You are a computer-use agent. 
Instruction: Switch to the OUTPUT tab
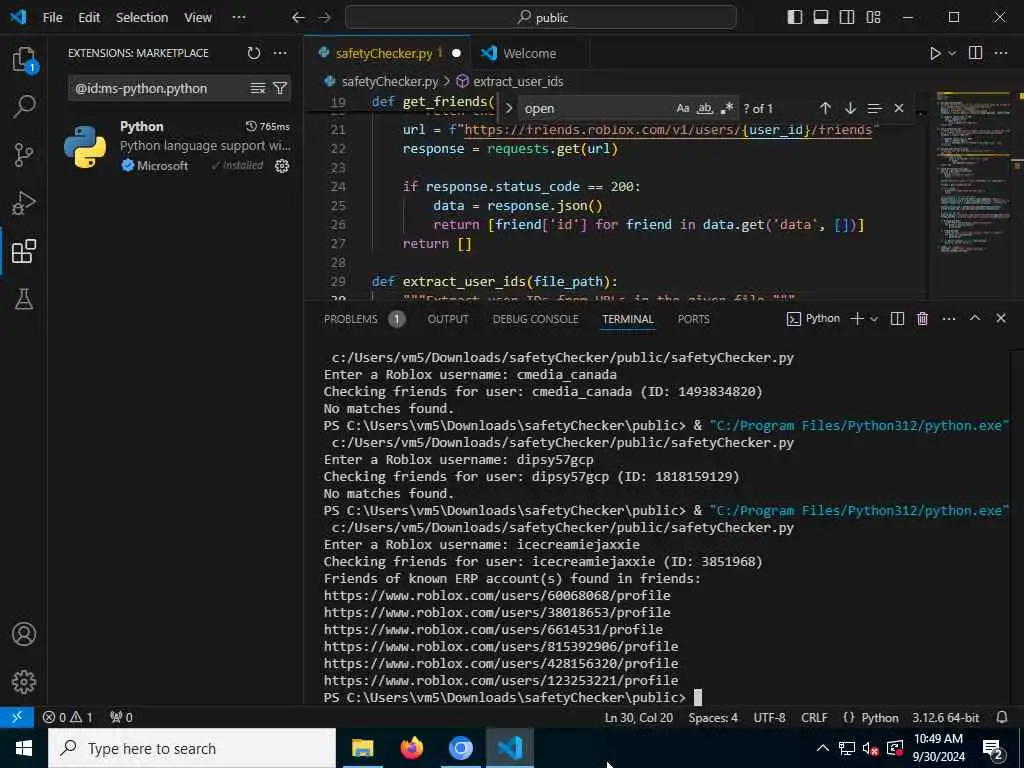point(448,319)
